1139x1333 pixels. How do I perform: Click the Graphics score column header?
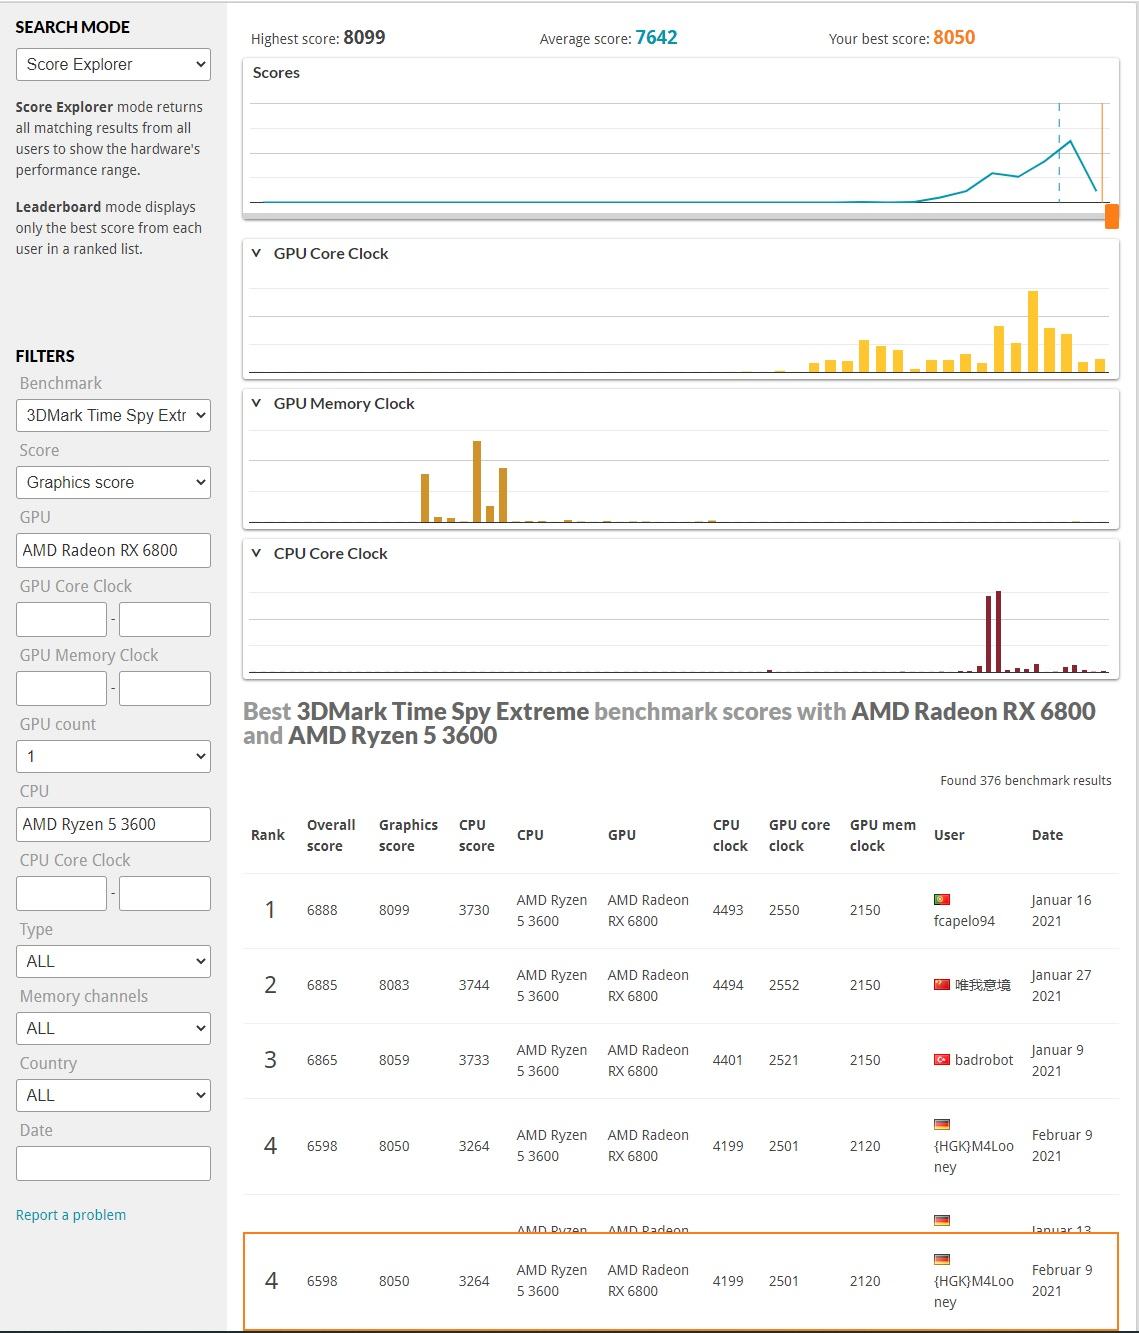coord(408,835)
